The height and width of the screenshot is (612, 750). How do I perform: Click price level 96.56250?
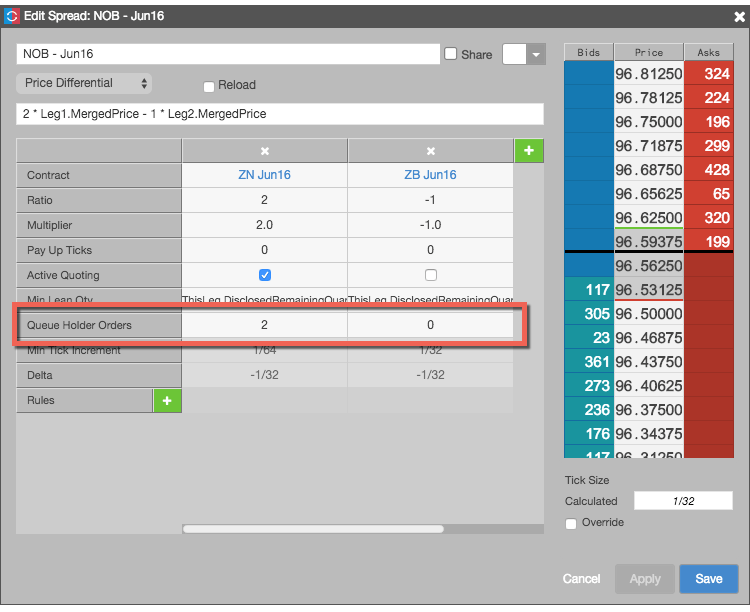[649, 266]
